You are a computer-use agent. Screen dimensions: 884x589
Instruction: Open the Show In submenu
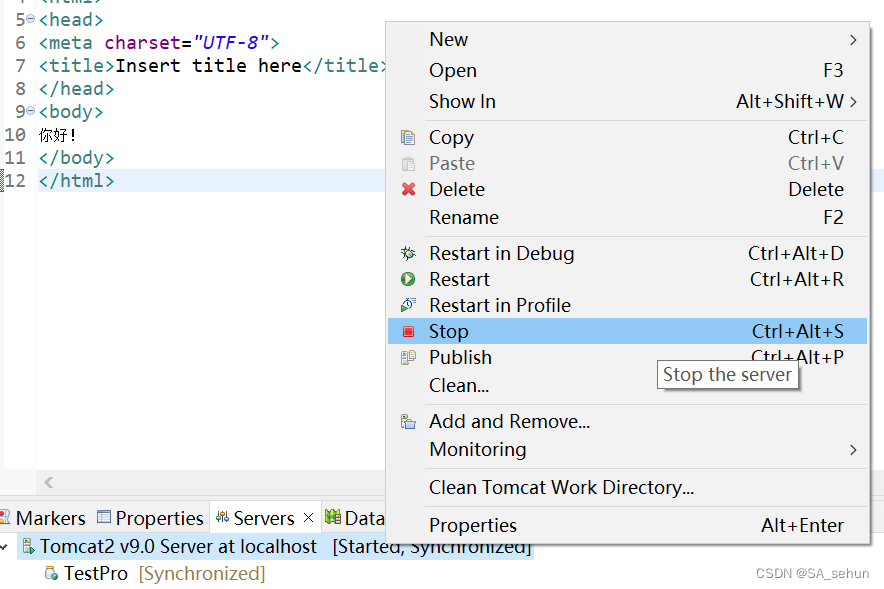tap(853, 102)
